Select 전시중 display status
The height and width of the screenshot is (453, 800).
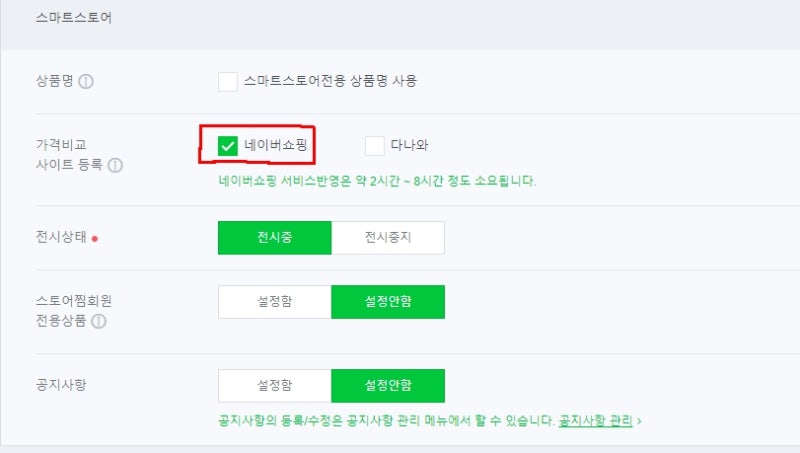pos(274,238)
